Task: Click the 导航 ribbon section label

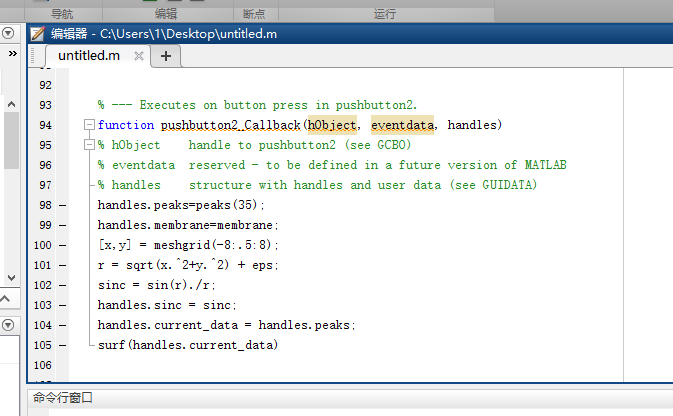Action: 62,14
